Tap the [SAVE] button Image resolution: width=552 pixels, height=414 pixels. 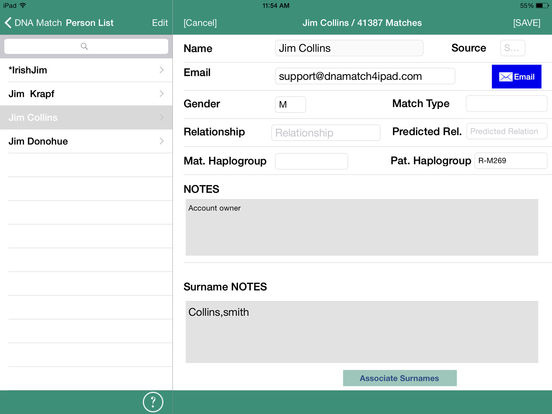[527, 23]
